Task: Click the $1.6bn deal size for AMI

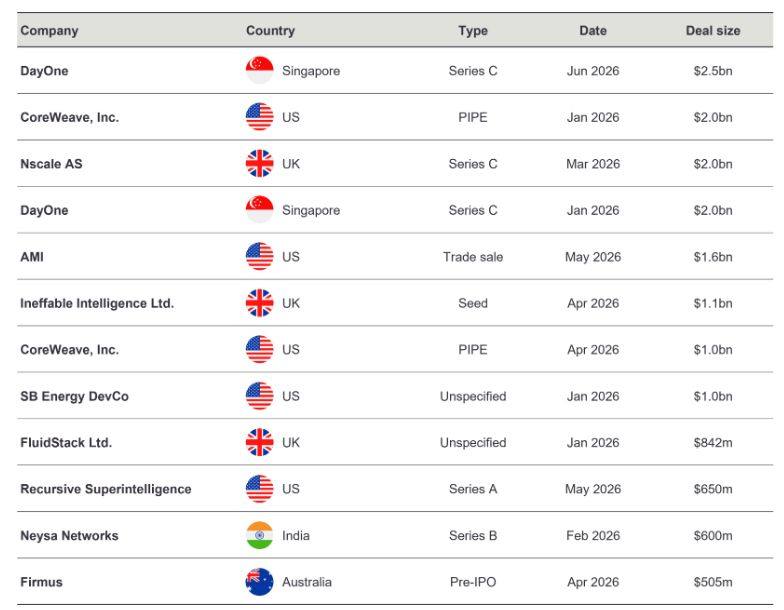Action: 712,256
